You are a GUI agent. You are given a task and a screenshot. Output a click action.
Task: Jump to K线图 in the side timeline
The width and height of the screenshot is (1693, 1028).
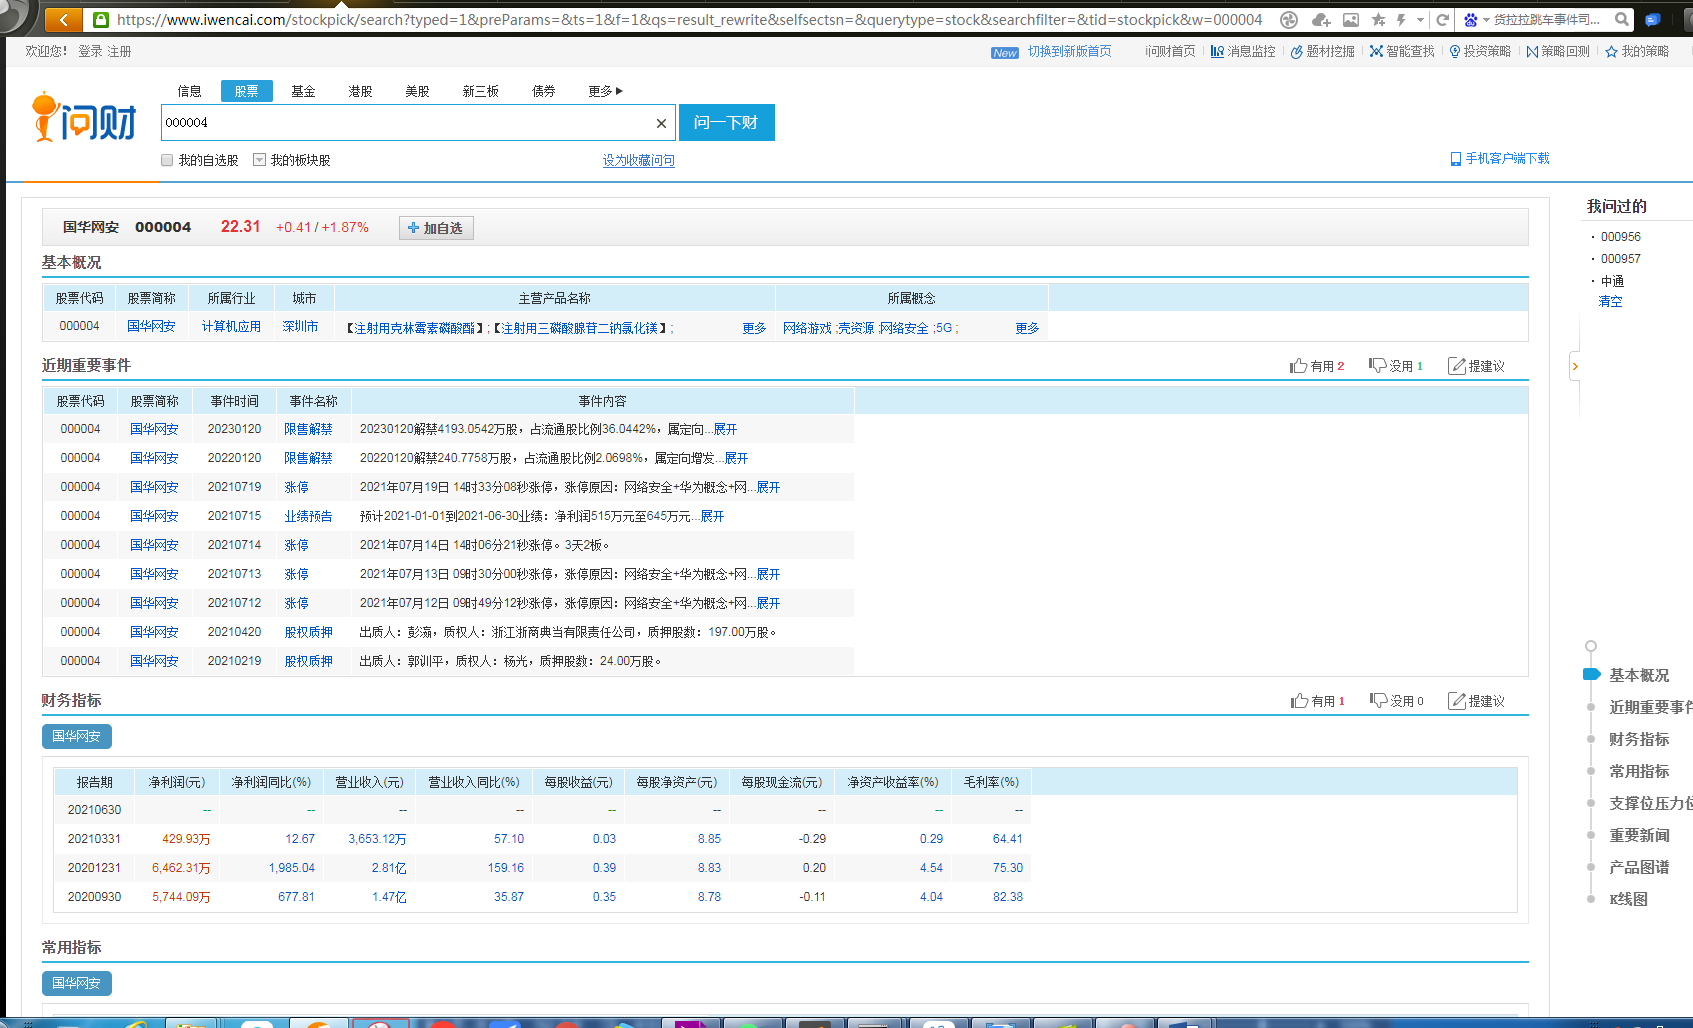pyautogui.click(x=1627, y=899)
